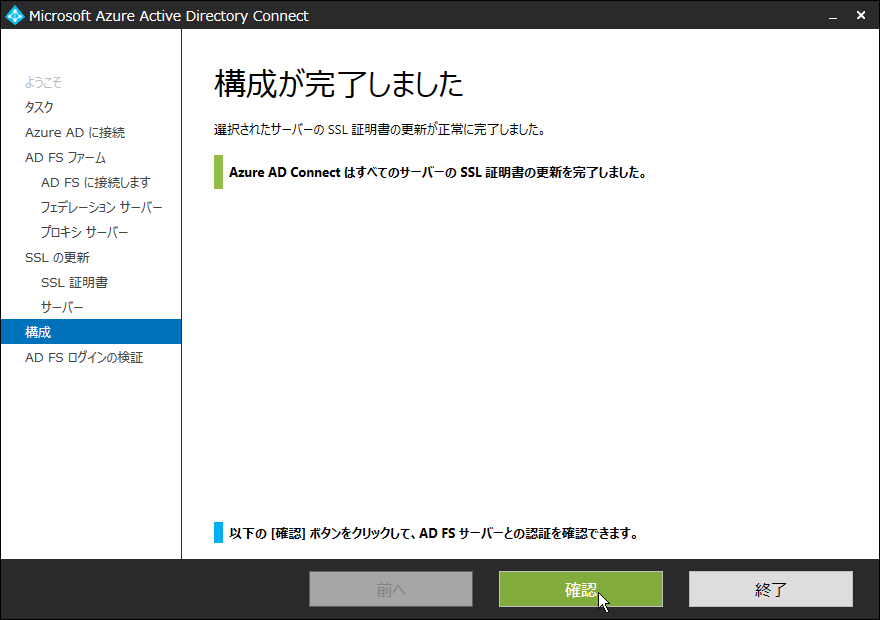Click the SSL 証明書の更新が正常に完了 message
This screenshot has width=880, height=620.
point(379,130)
